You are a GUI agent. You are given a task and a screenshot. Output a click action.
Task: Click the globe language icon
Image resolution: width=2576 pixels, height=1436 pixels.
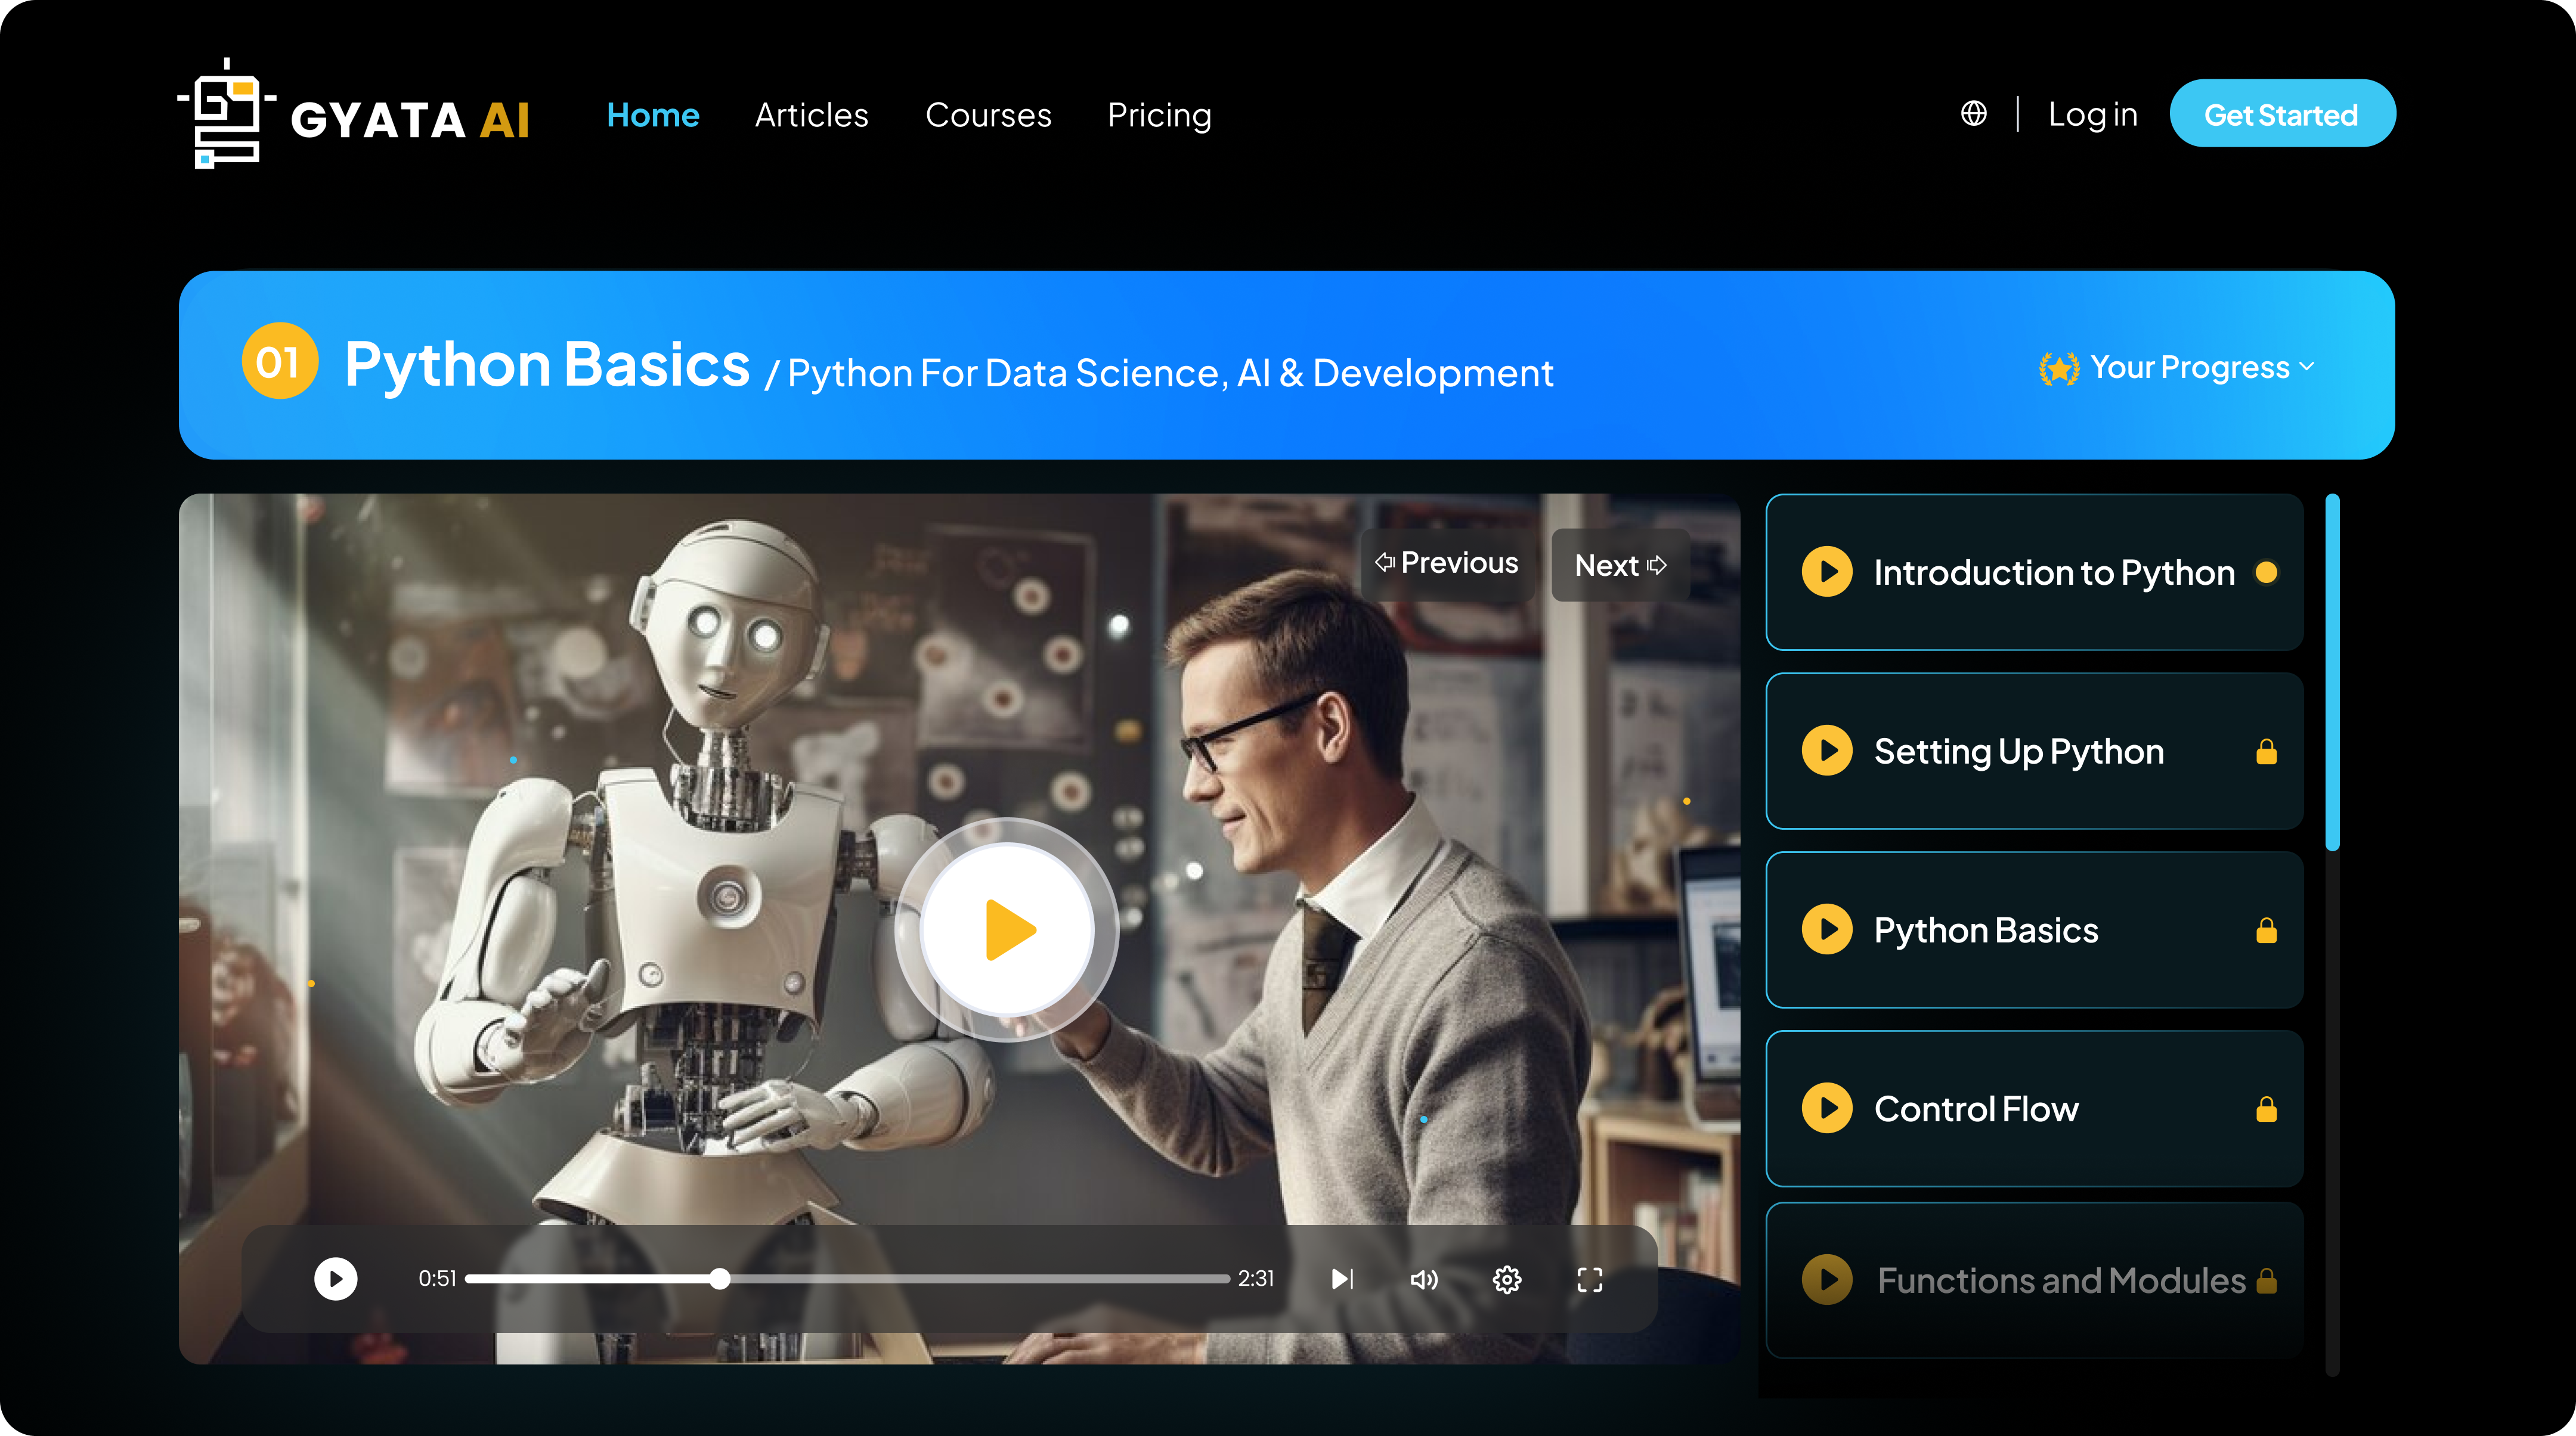pyautogui.click(x=1973, y=114)
